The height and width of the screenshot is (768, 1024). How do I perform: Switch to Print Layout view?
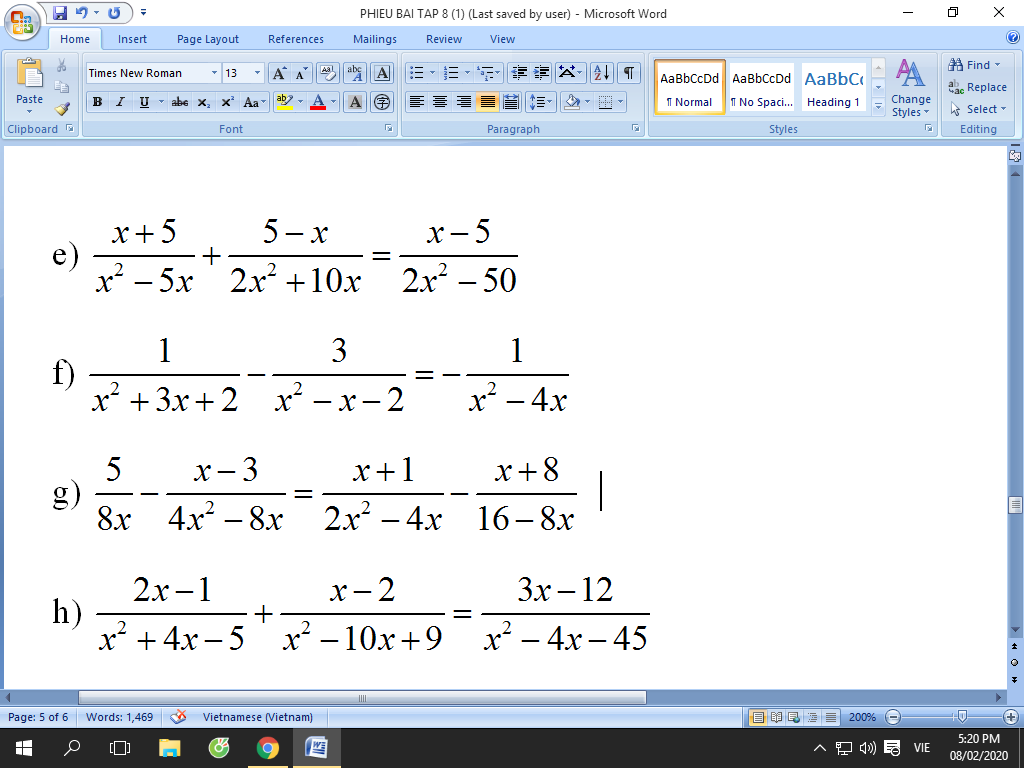click(x=758, y=717)
